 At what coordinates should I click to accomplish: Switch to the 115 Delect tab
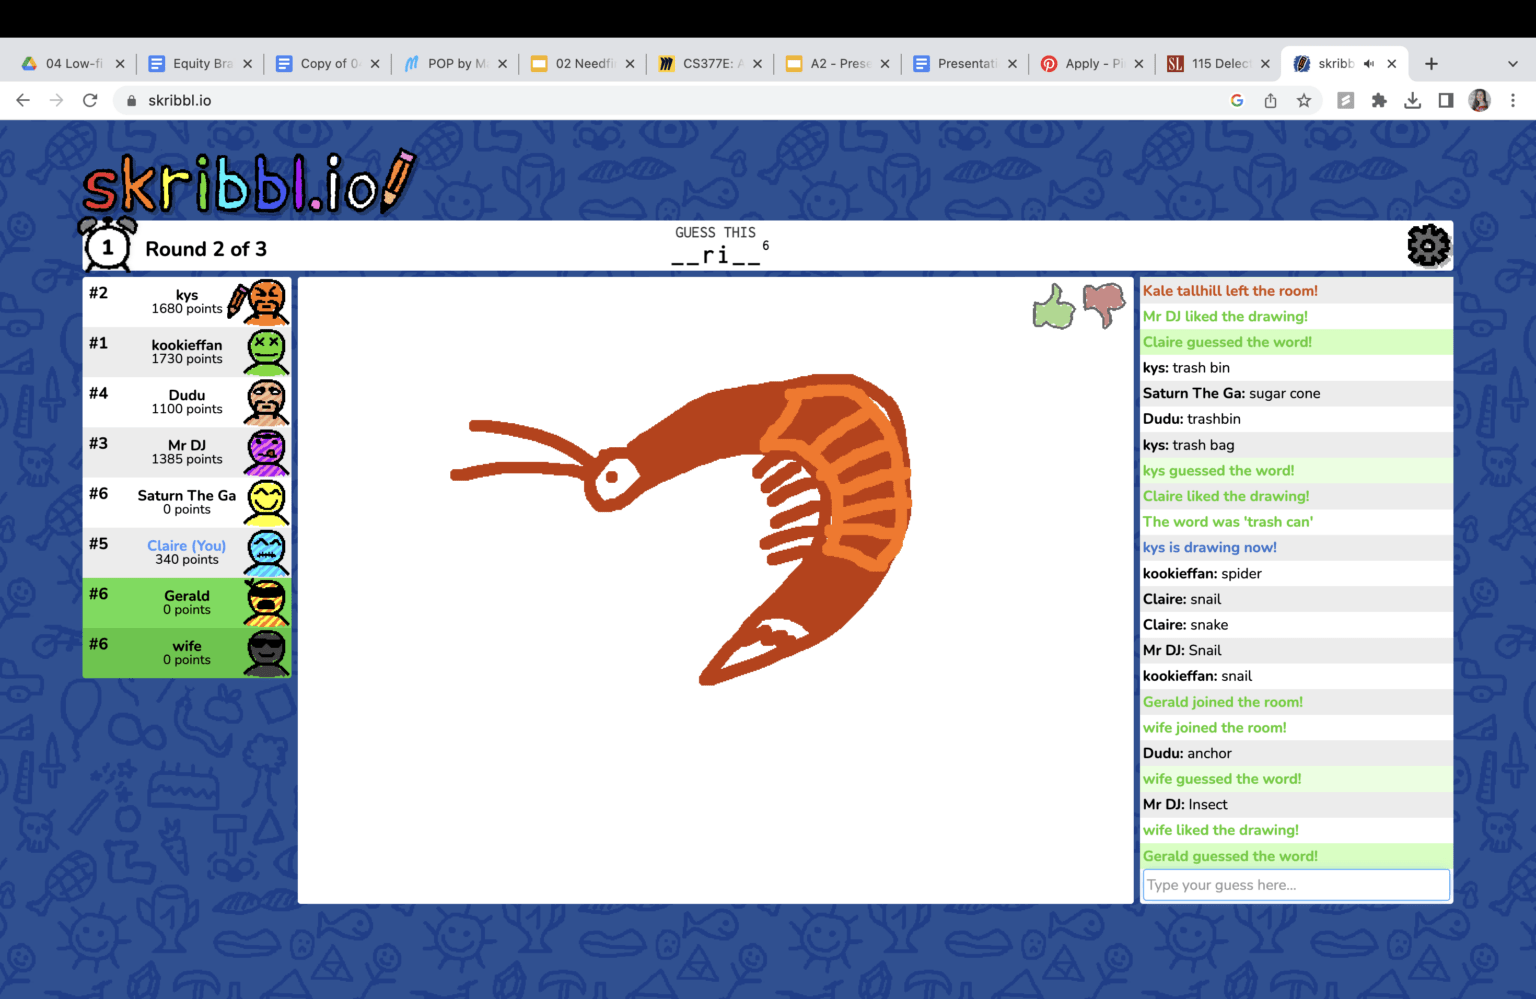pyautogui.click(x=1219, y=63)
